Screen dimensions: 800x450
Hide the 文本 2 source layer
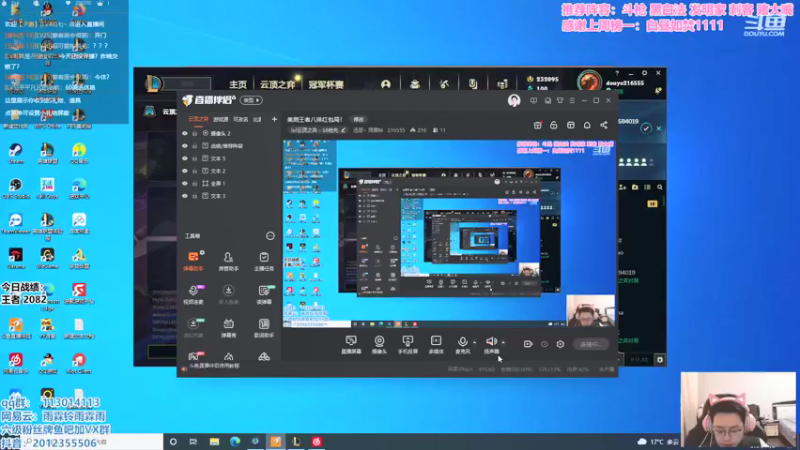click(x=185, y=171)
